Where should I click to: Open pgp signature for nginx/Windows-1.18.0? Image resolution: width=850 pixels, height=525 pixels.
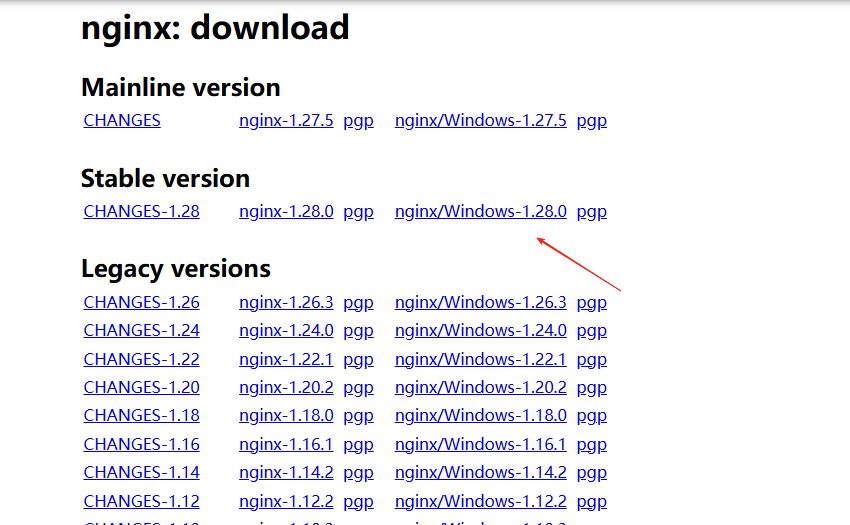(x=591, y=417)
